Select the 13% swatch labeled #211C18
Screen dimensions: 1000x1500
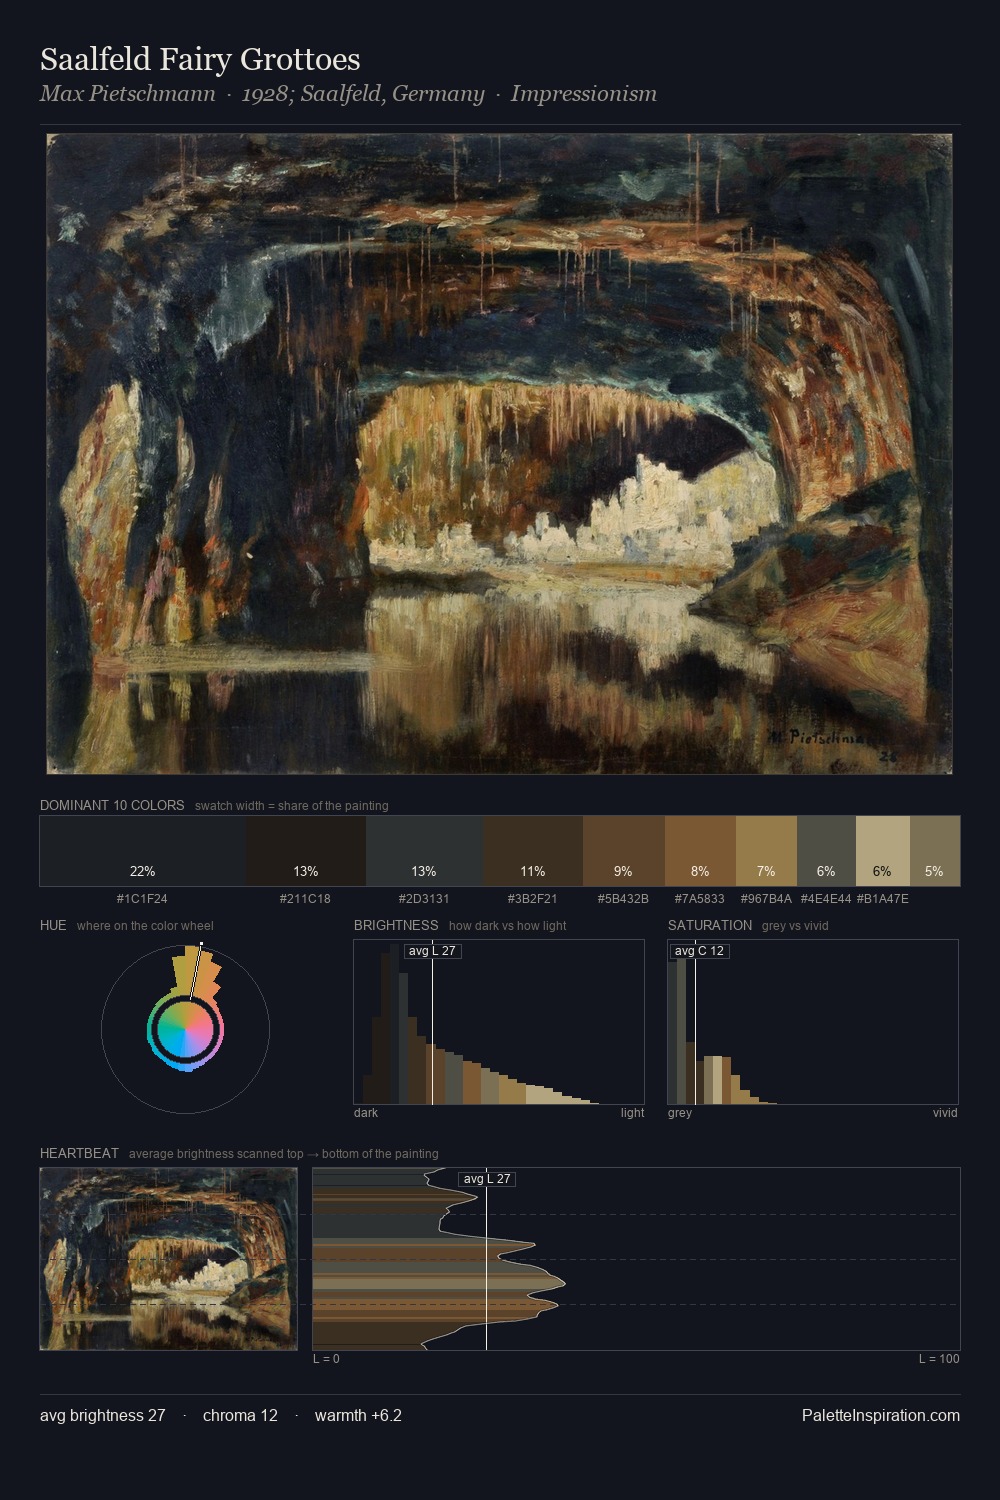[306, 851]
